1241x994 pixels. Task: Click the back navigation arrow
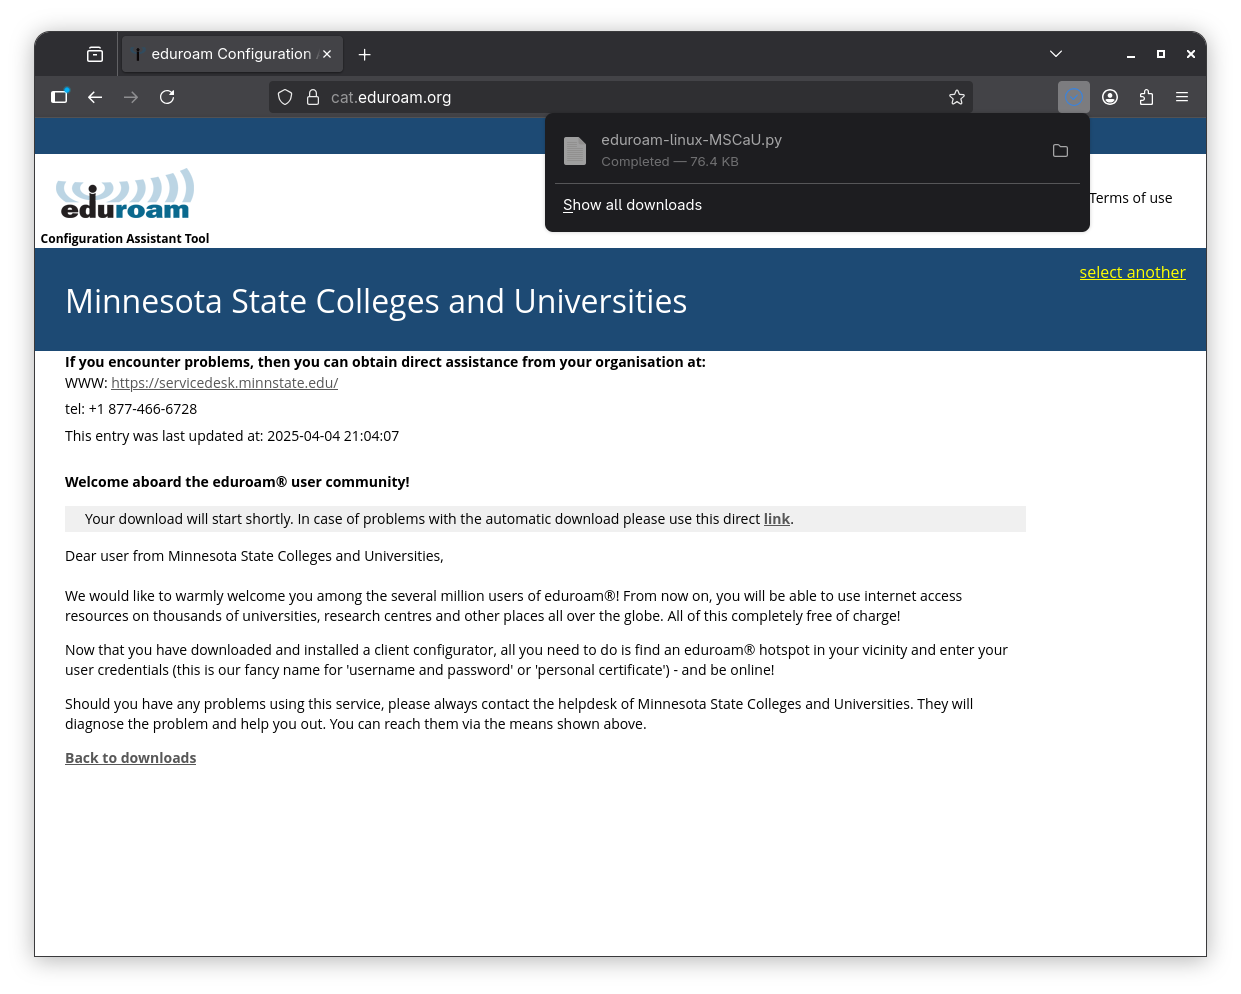click(x=94, y=97)
